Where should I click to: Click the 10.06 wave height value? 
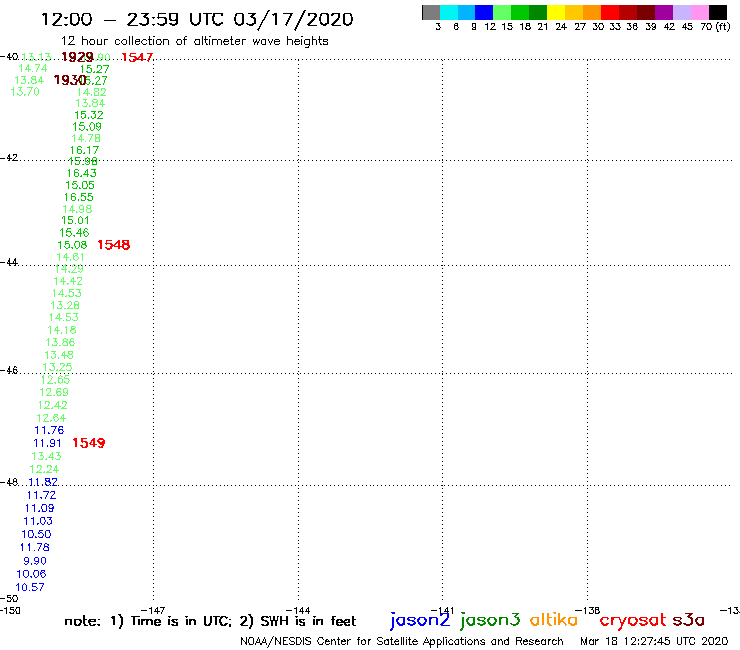tap(31, 574)
